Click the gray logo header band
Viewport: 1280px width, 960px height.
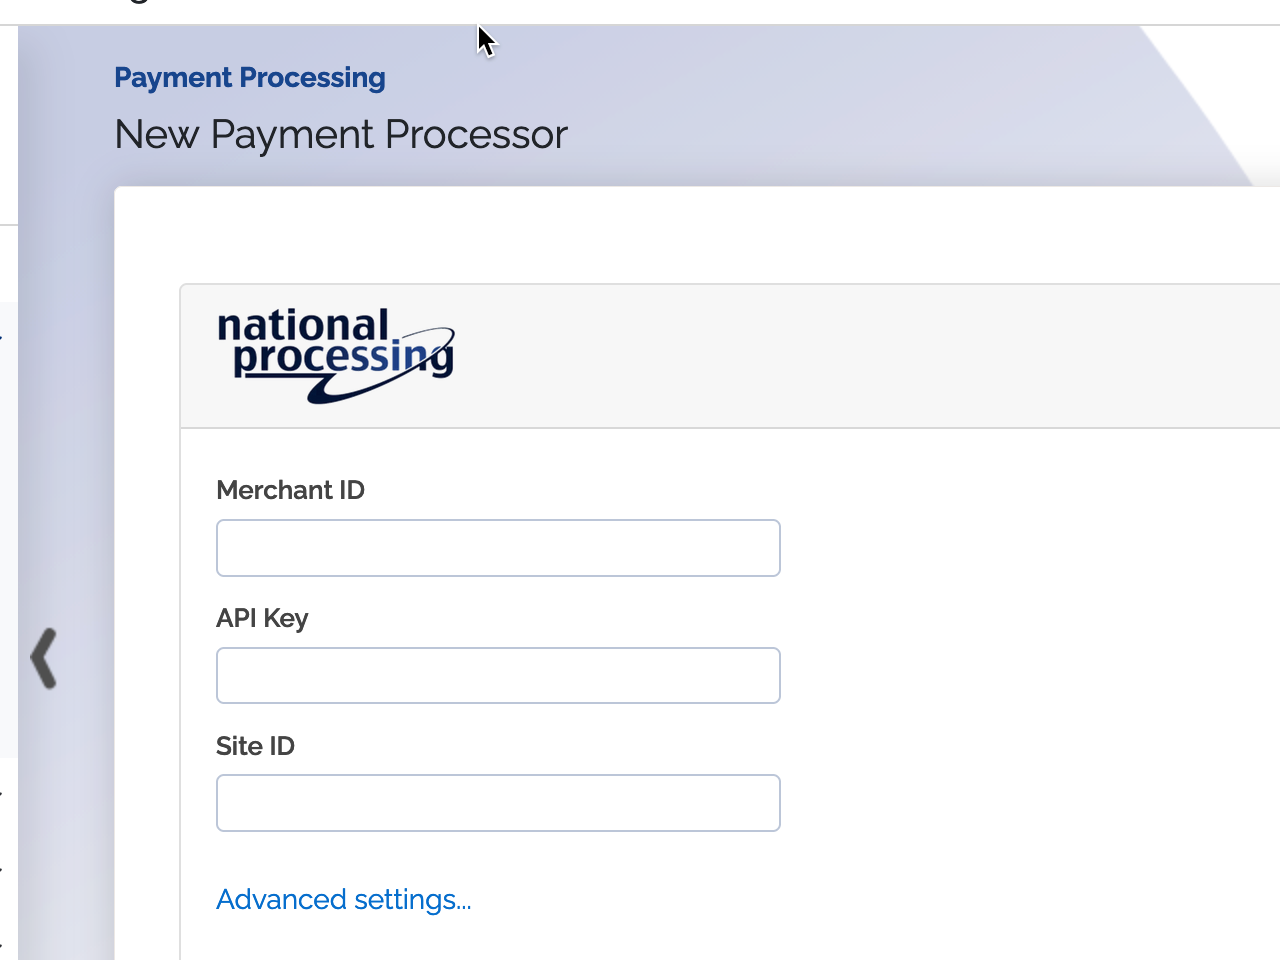730,356
